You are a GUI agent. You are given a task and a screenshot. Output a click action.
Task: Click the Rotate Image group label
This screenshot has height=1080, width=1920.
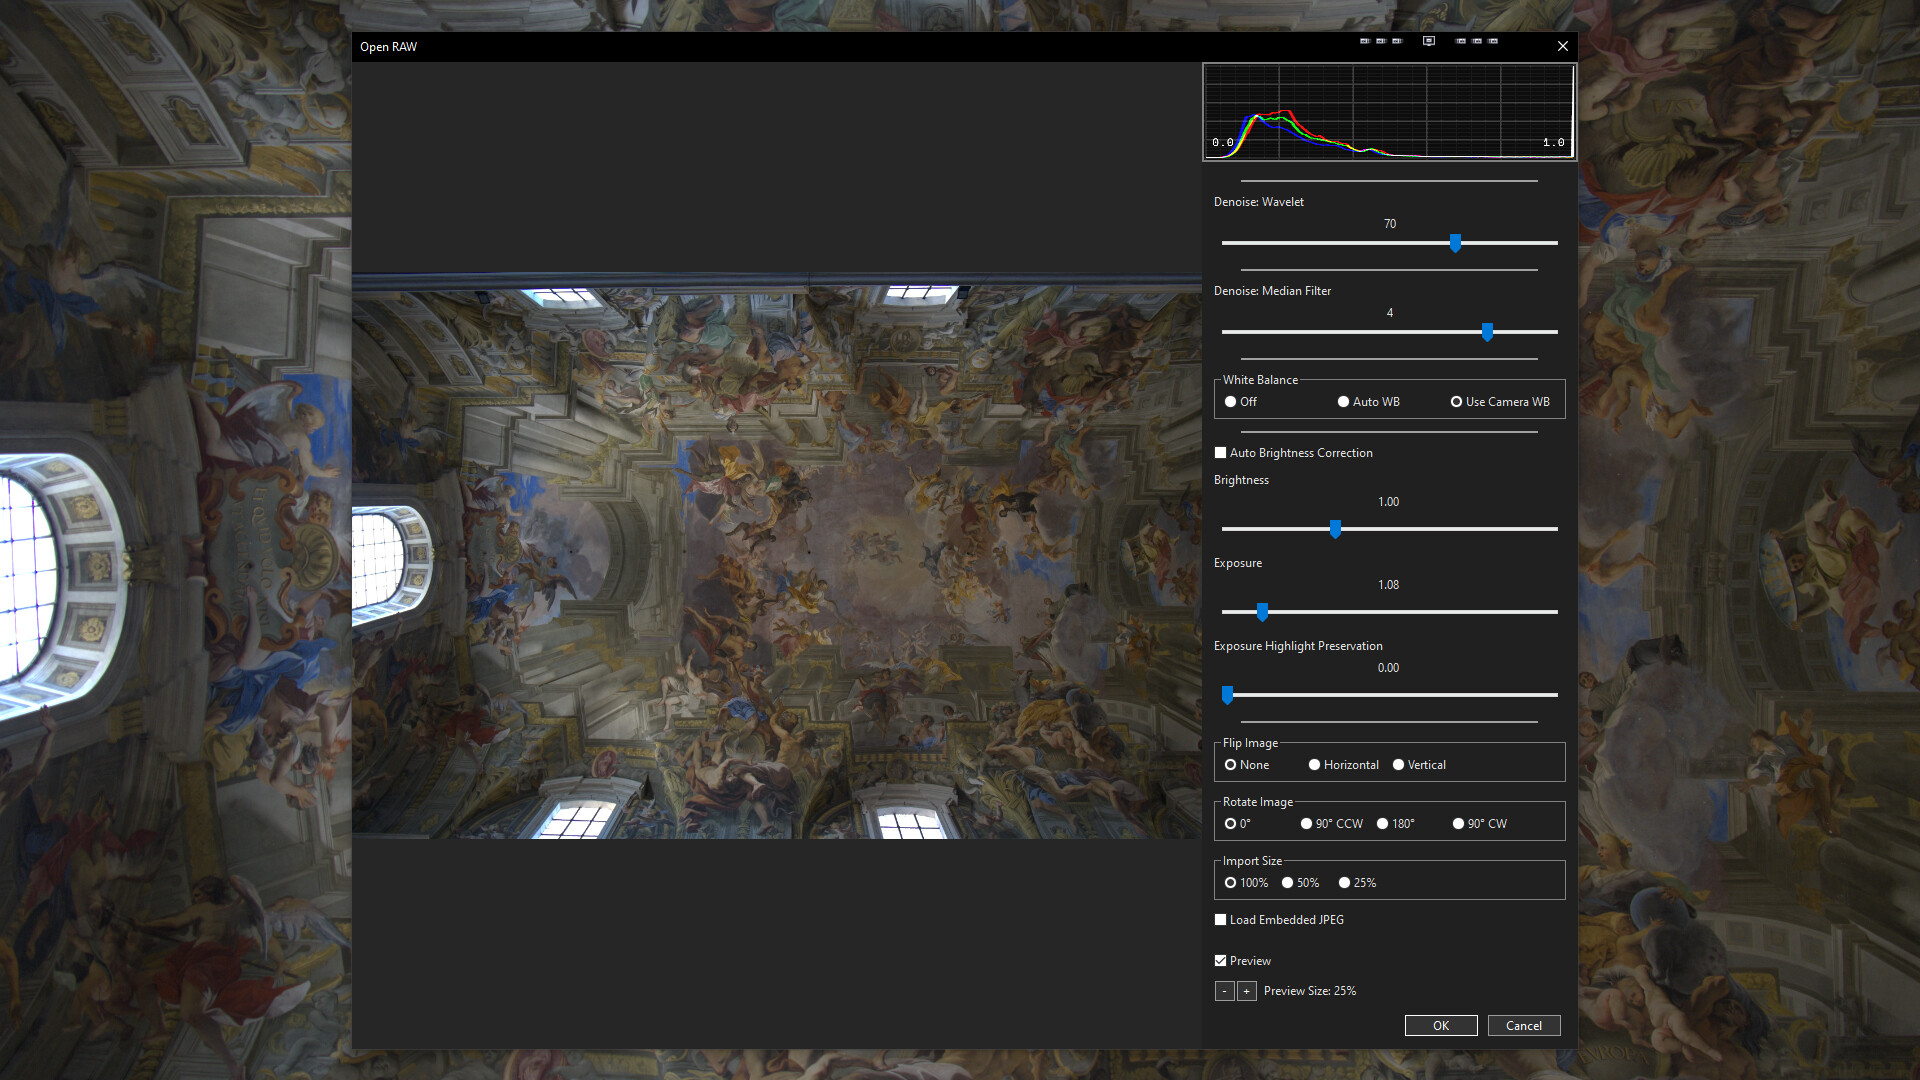pyautogui.click(x=1258, y=802)
